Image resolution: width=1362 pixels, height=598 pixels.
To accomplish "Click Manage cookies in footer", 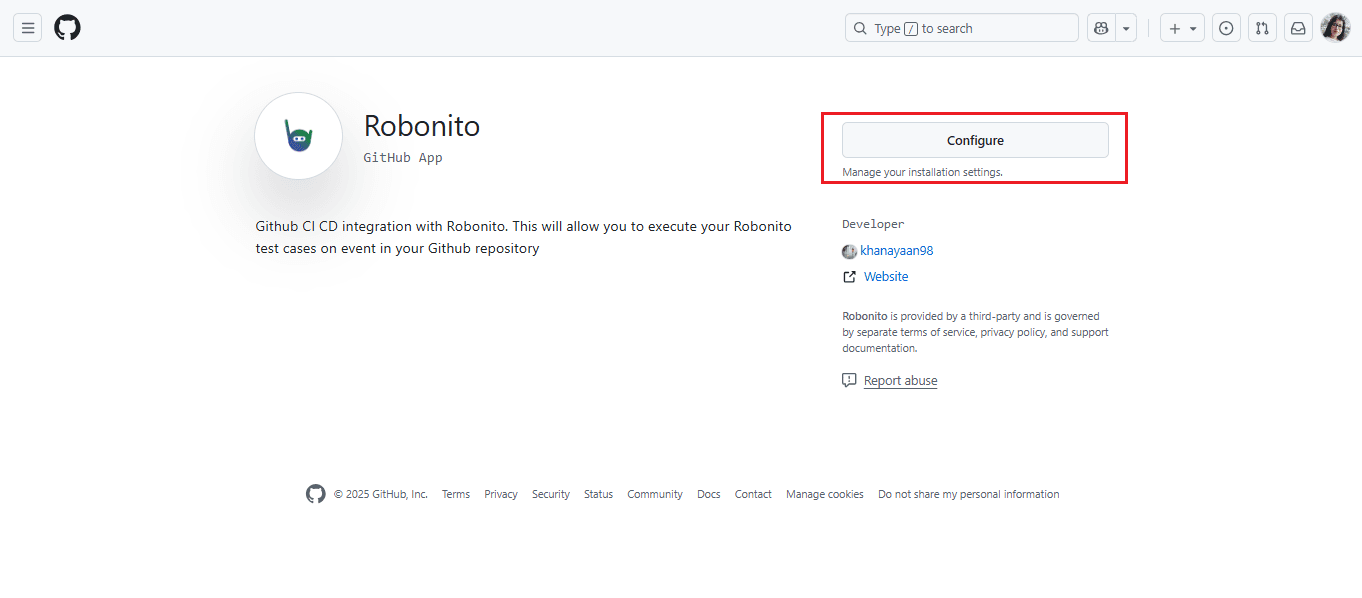I will tap(825, 494).
